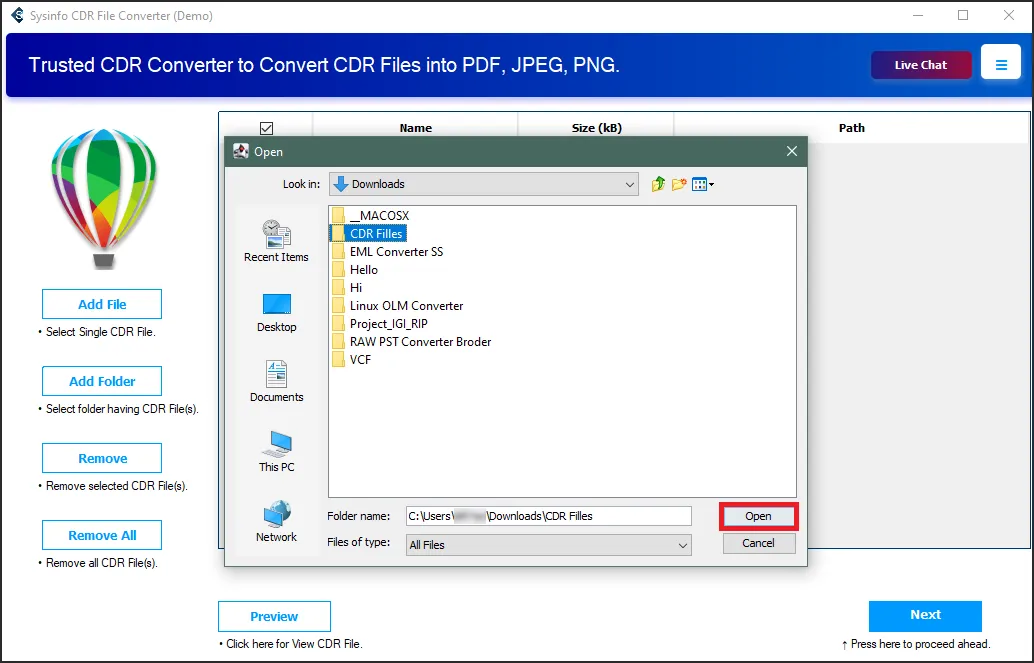Click the Up One Level folder icon

658,184
